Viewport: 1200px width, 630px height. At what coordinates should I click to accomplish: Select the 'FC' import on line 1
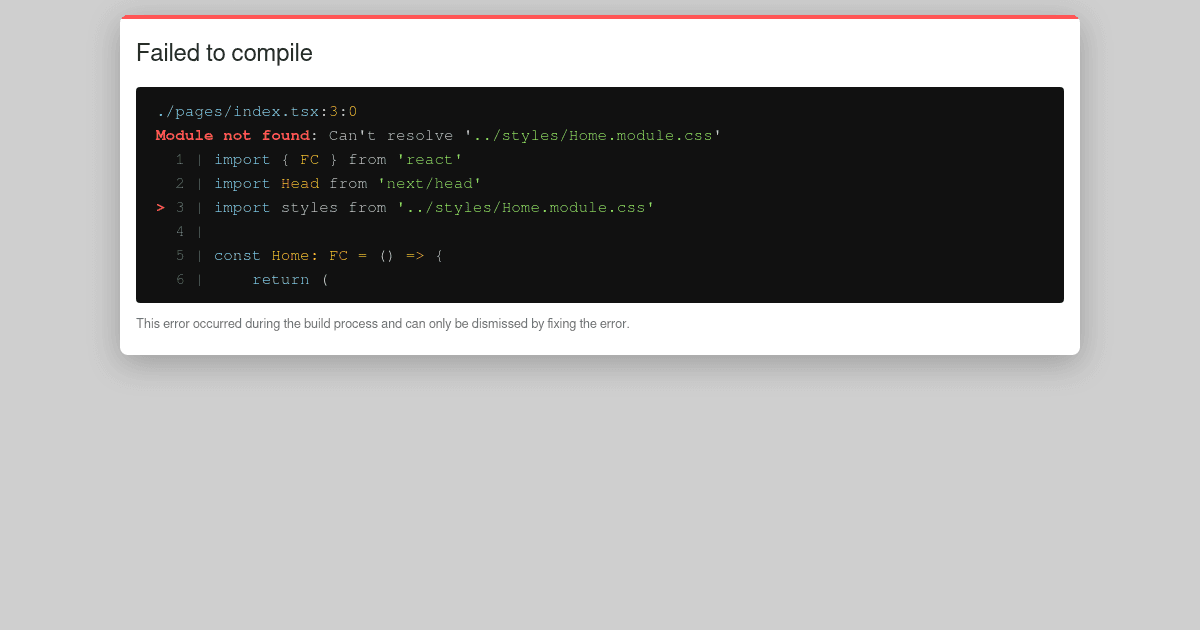(x=309, y=159)
